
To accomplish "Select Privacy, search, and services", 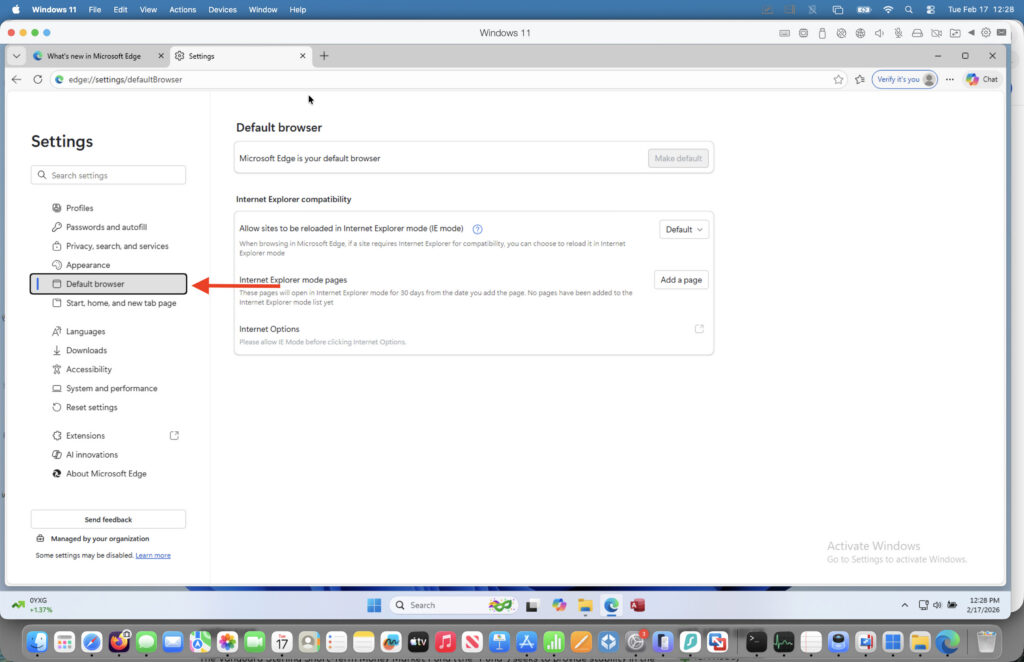I will [117, 246].
